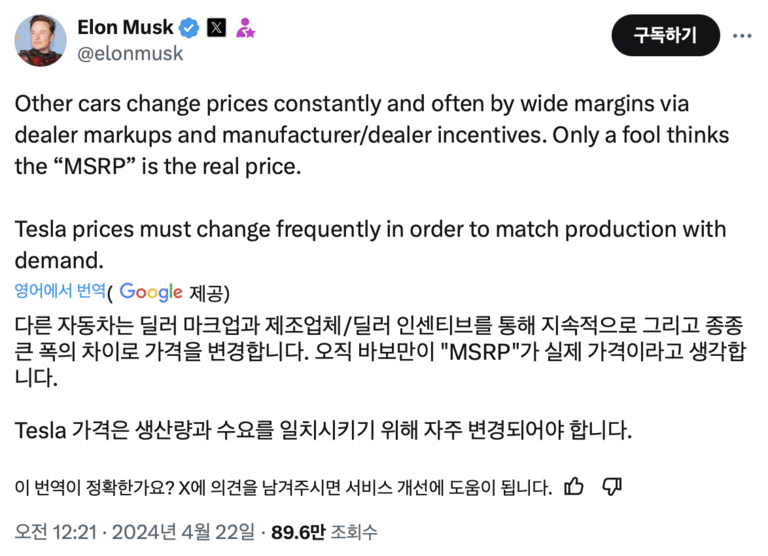Click the 오전 12:21 timestamp link

point(56,532)
